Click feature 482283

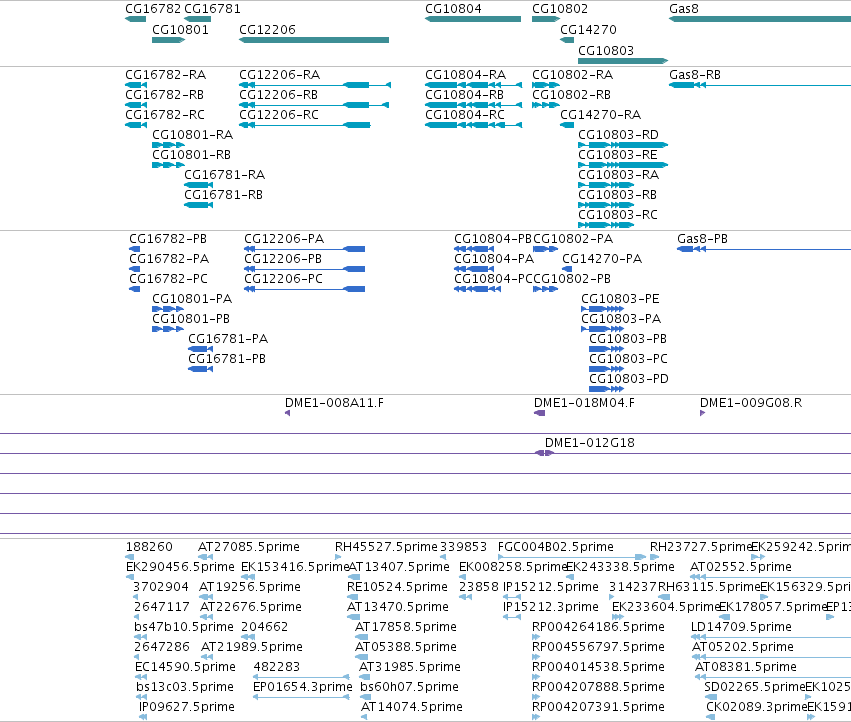point(277,666)
